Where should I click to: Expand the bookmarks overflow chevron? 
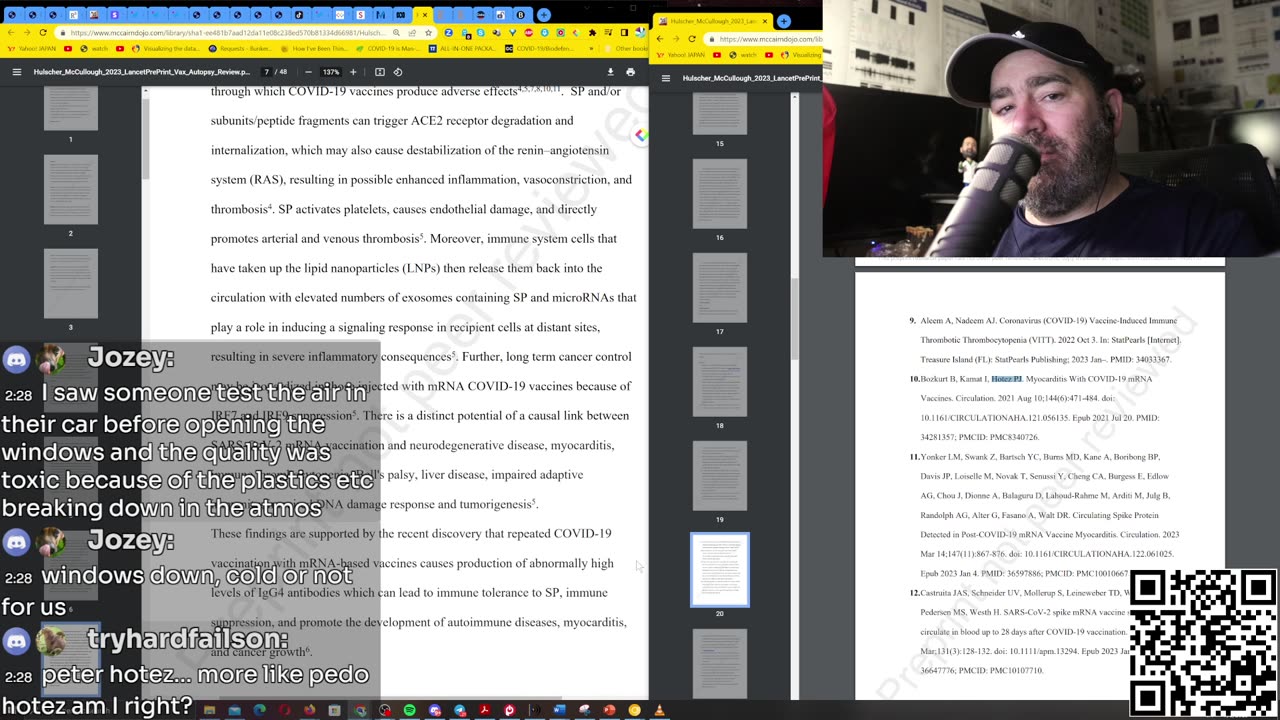click(591, 48)
